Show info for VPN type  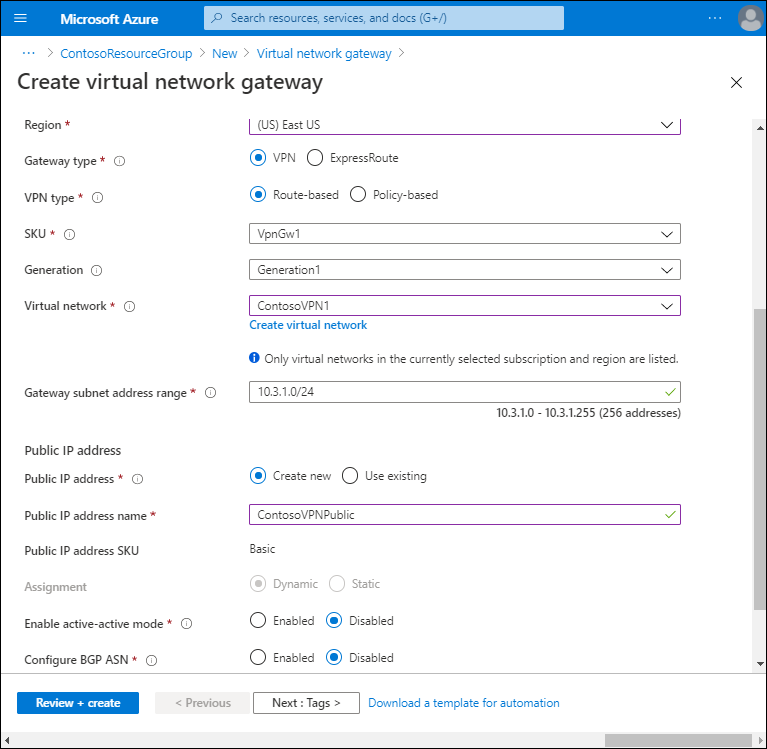pyautogui.click(x=97, y=198)
